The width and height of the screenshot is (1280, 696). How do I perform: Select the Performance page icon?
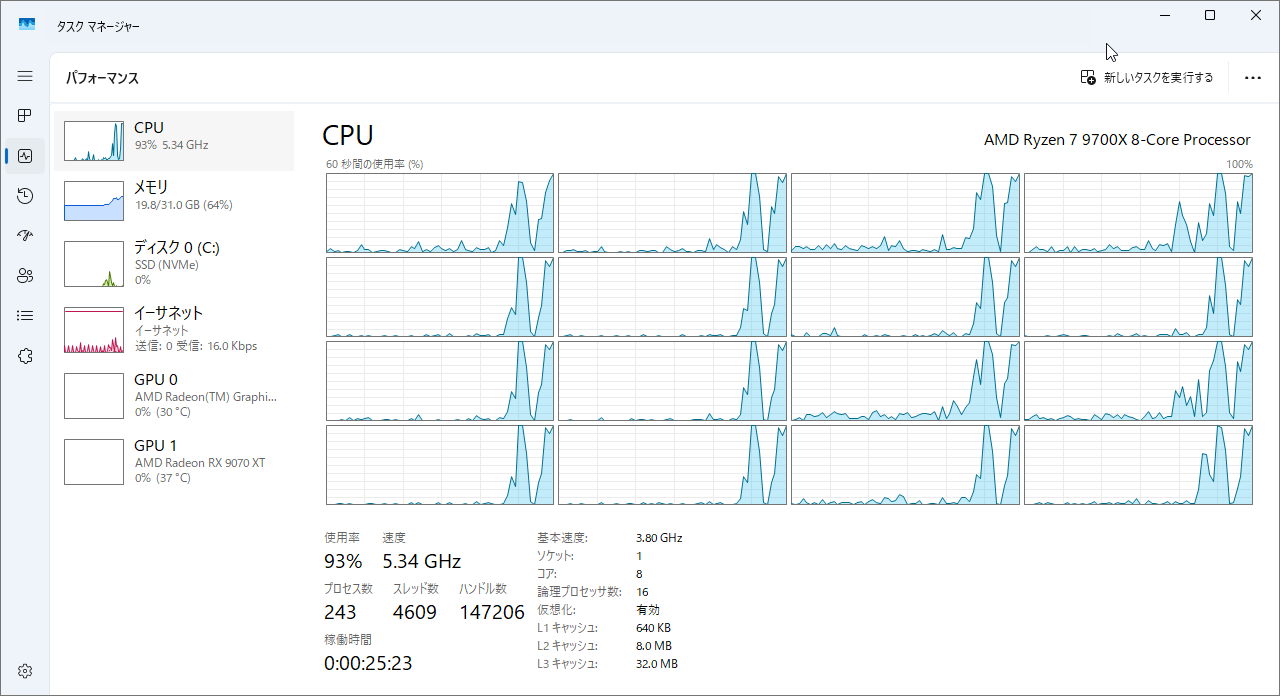(x=25, y=156)
